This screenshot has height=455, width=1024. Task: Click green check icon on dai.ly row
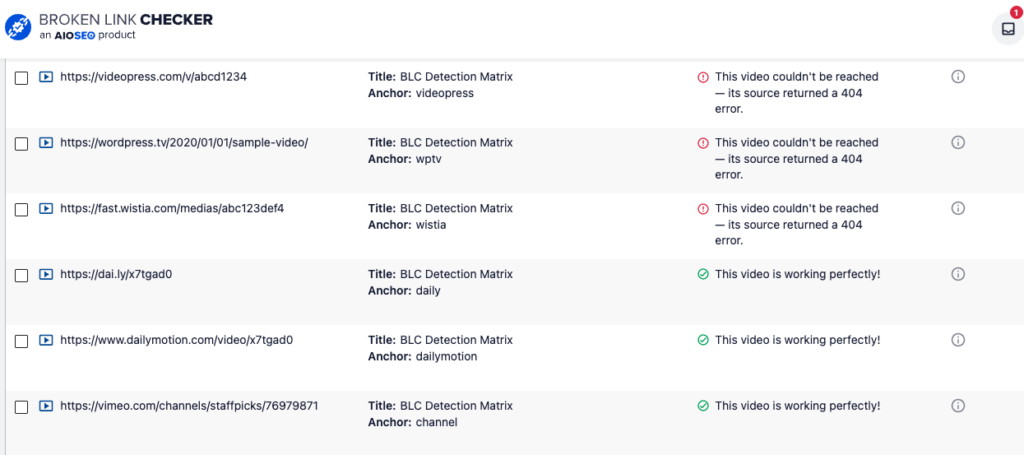click(x=703, y=275)
